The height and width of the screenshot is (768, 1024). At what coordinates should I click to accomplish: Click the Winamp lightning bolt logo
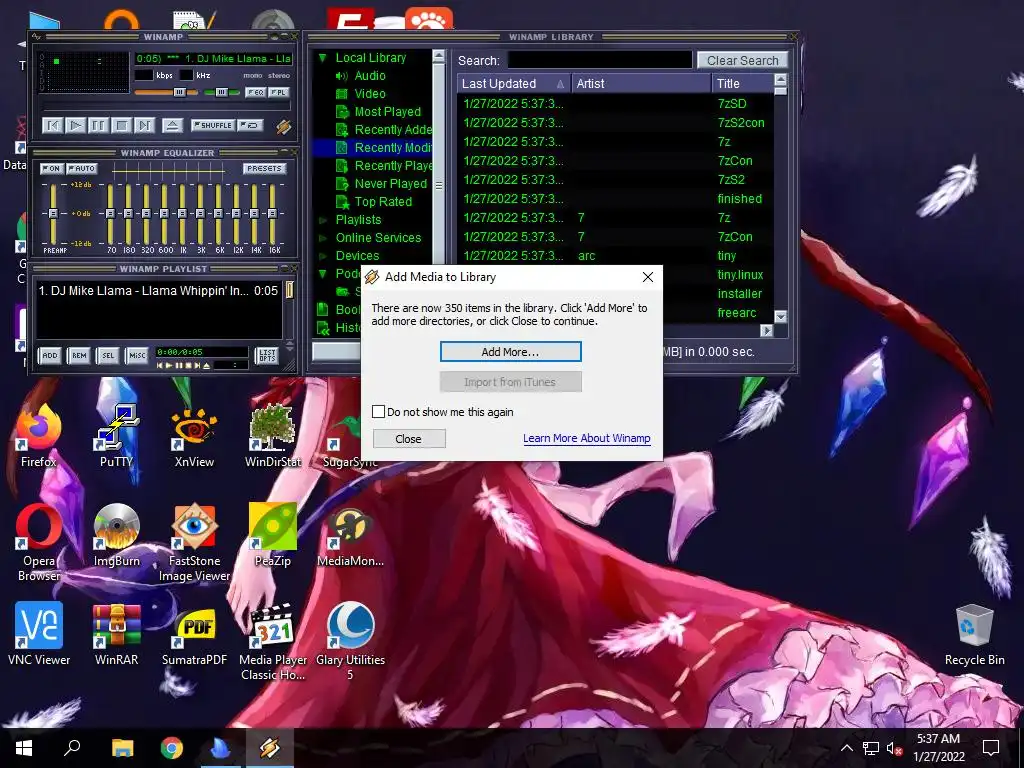coord(283,125)
